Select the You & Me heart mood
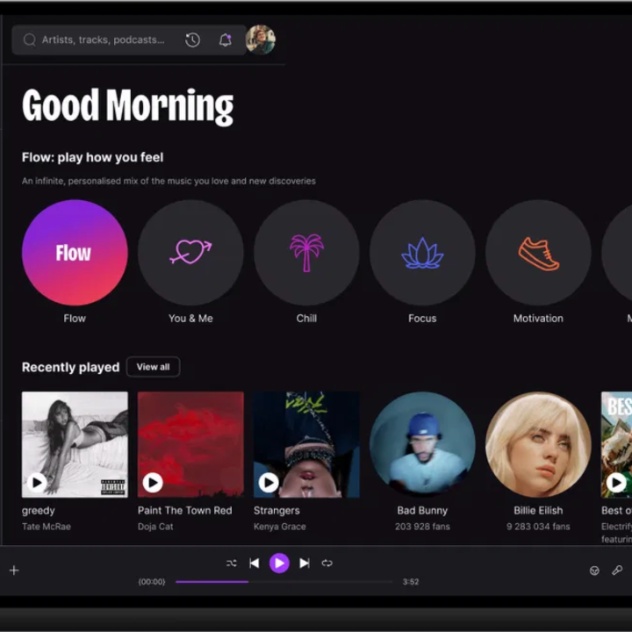 point(190,252)
